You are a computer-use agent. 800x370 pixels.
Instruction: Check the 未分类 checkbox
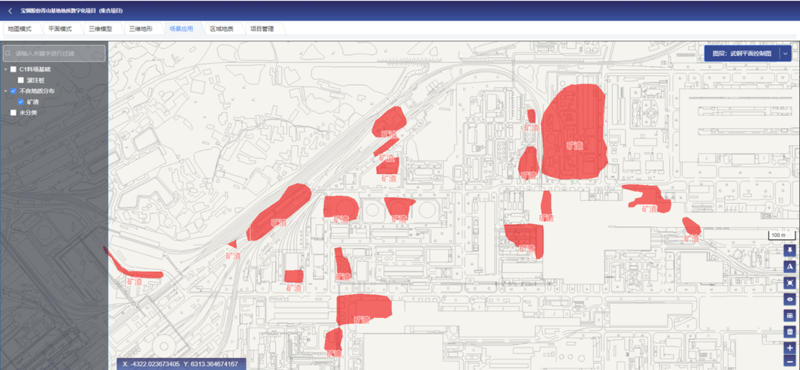point(13,113)
